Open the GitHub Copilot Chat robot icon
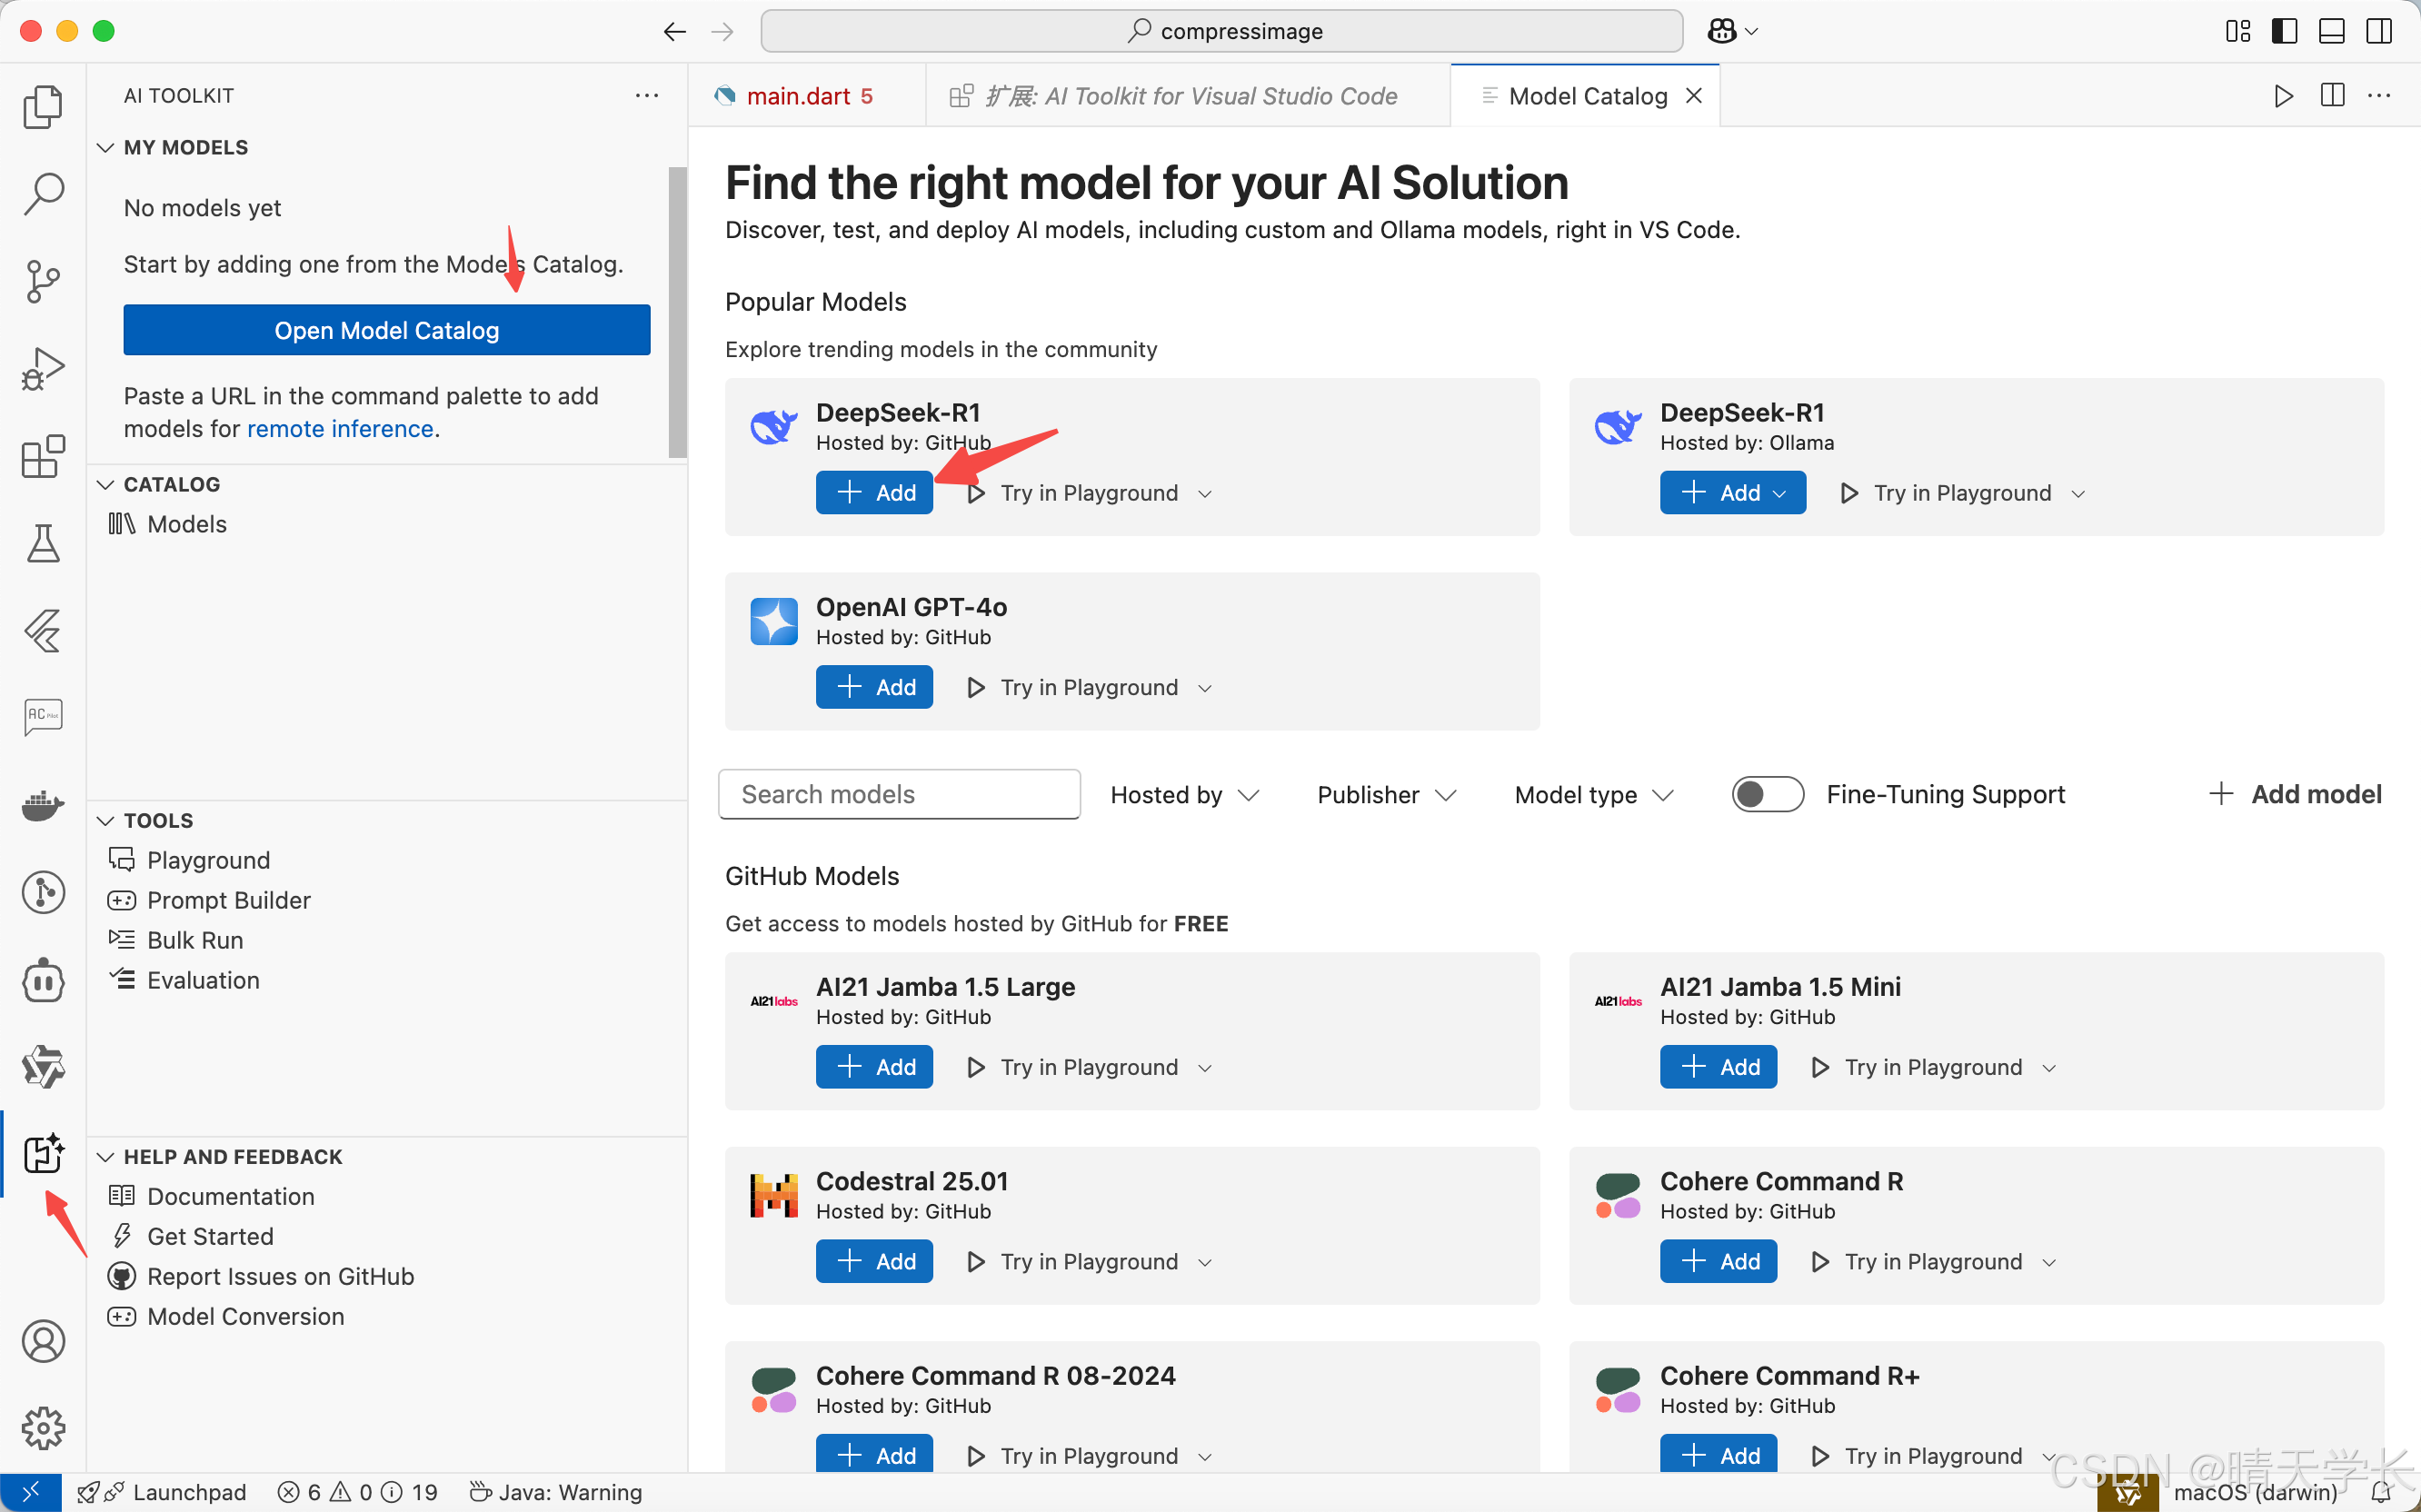 click(x=43, y=980)
